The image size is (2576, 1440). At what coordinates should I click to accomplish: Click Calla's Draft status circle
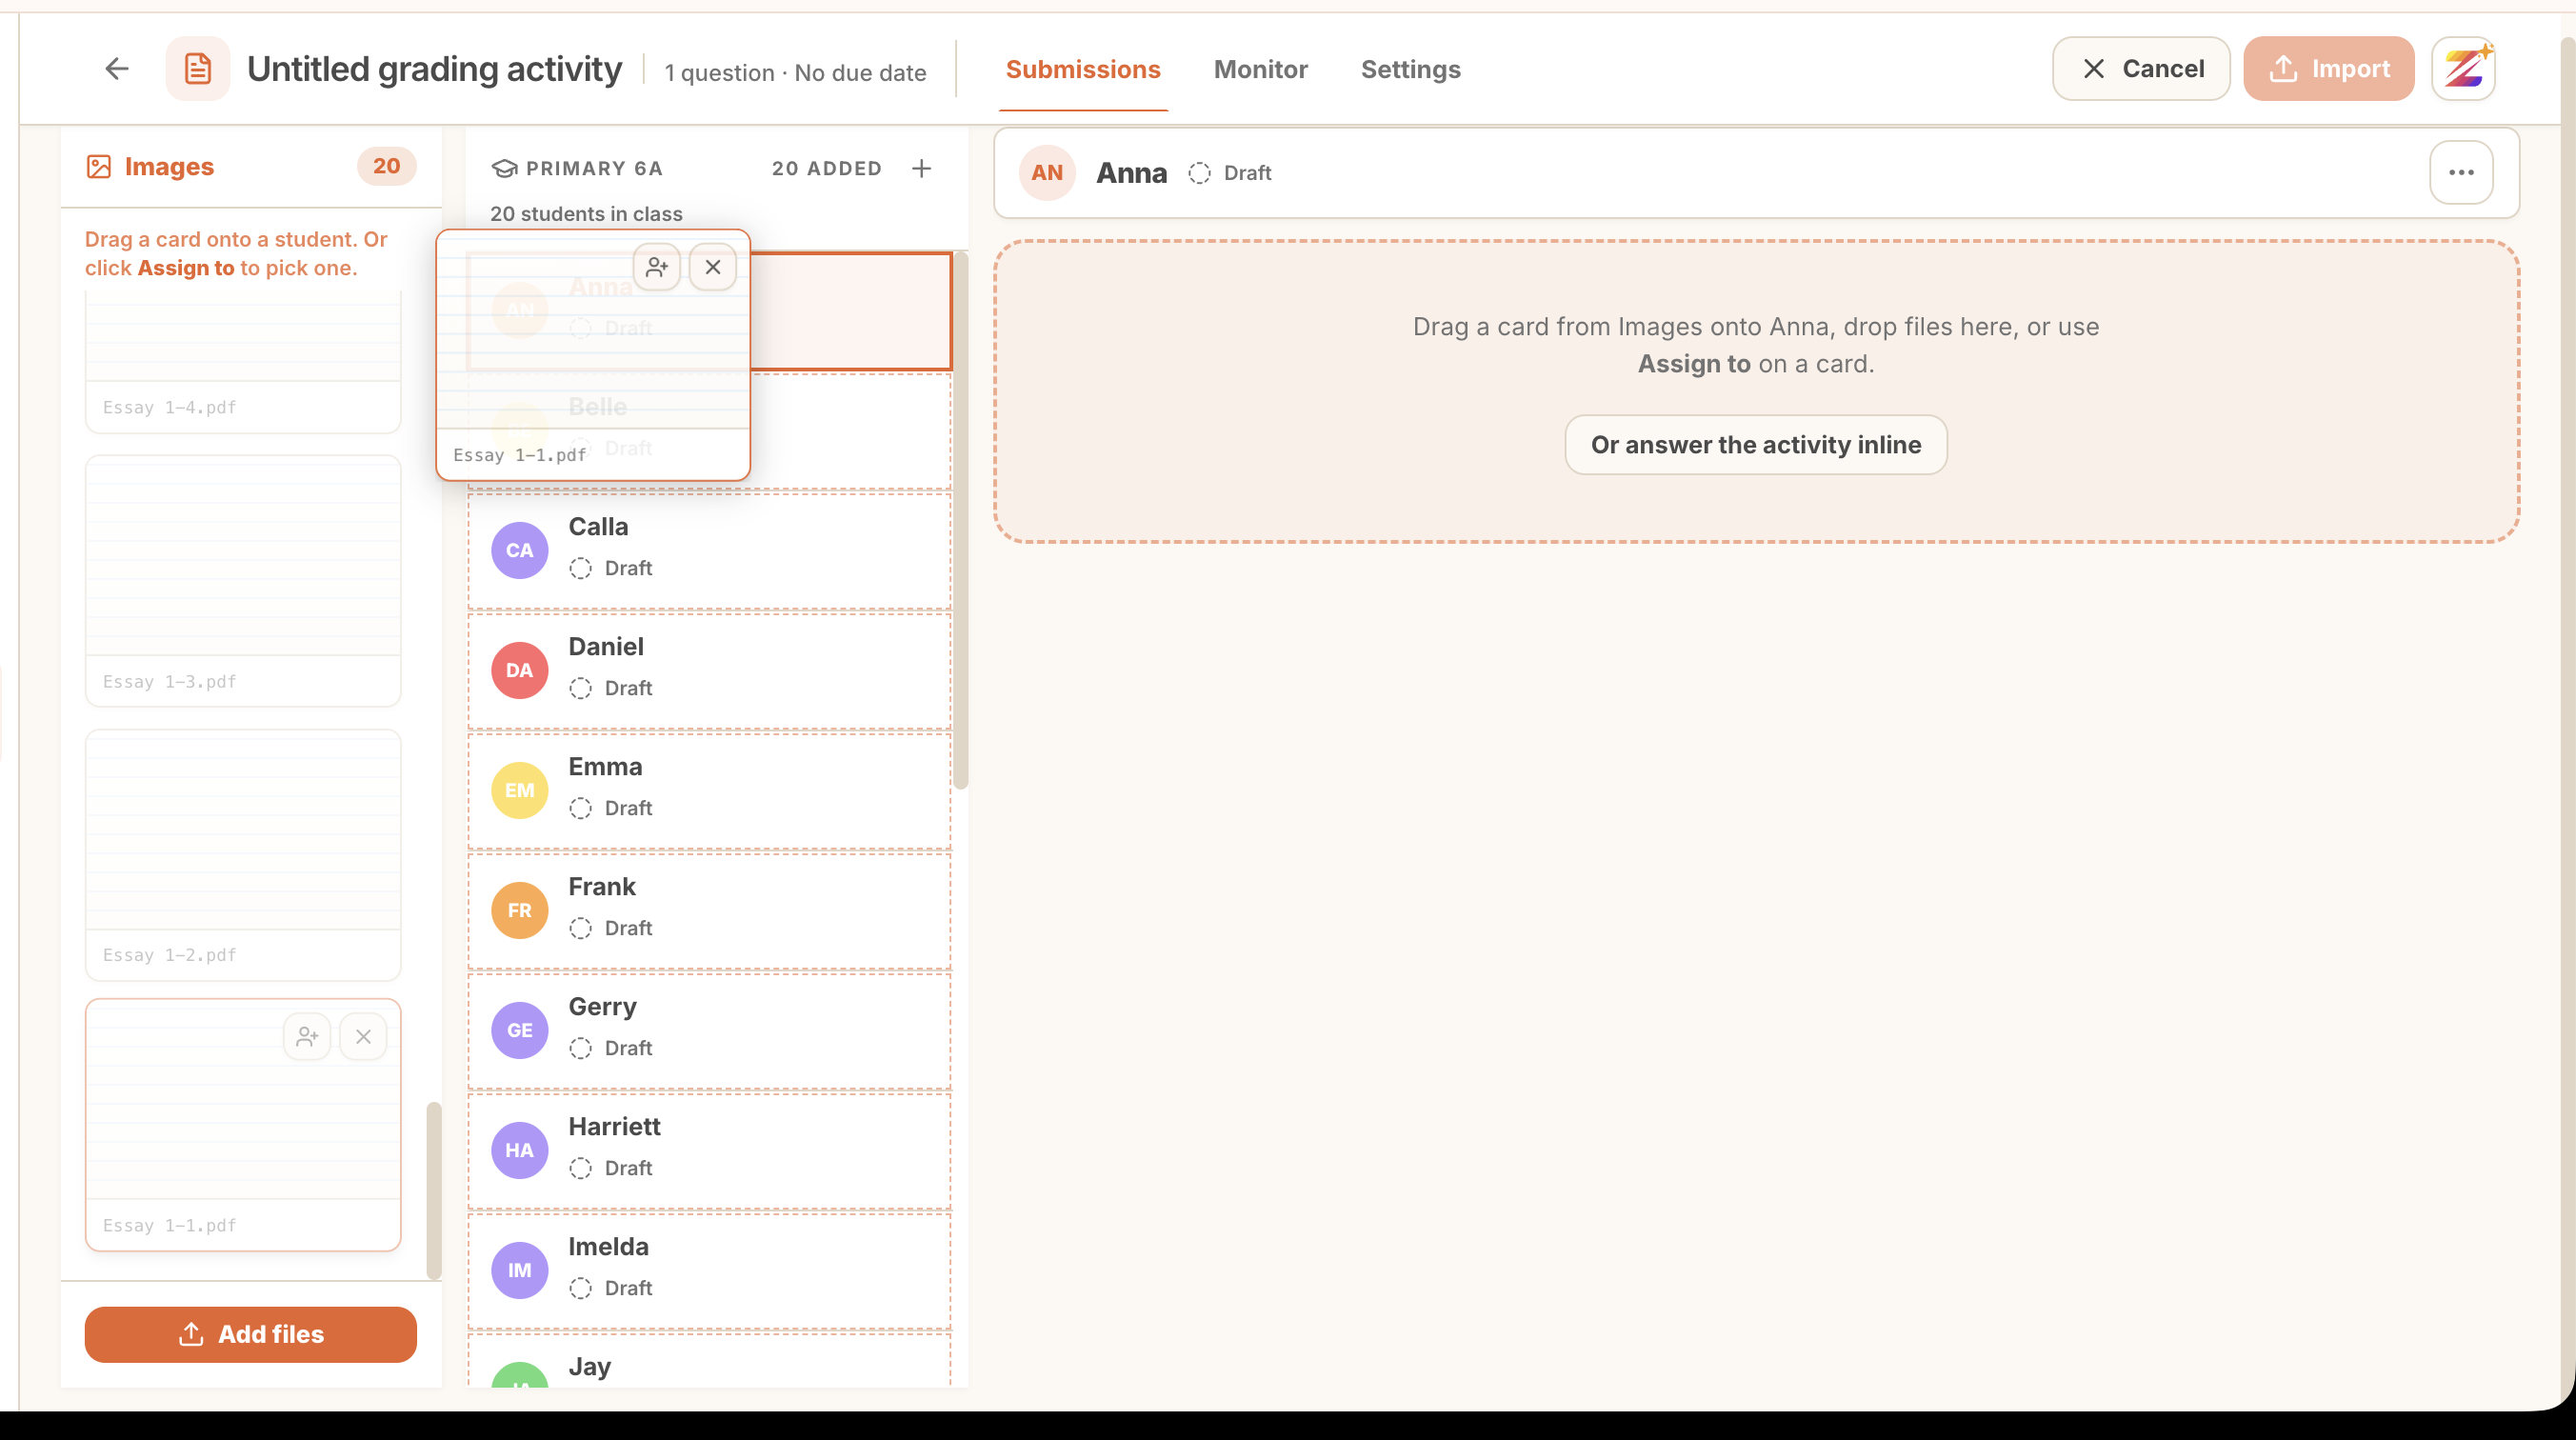(x=580, y=568)
